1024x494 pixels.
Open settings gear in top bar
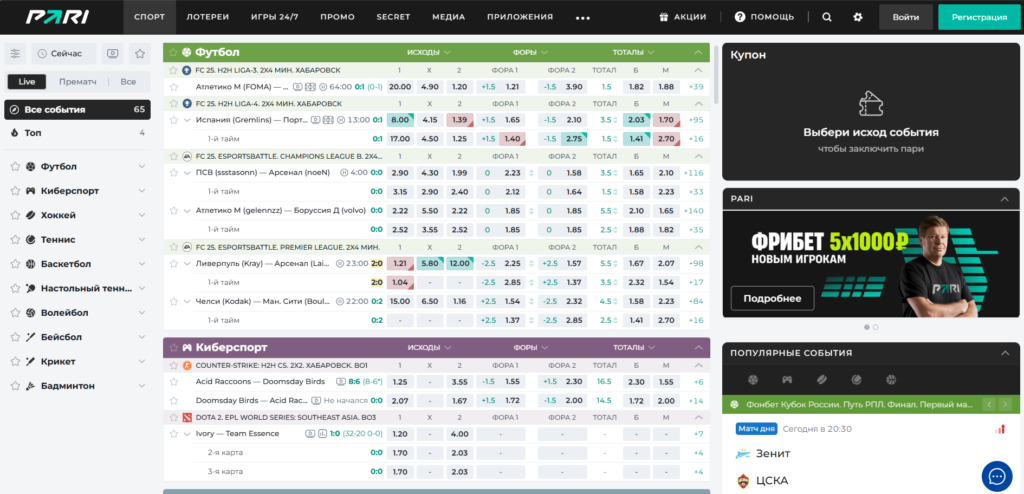tap(858, 17)
